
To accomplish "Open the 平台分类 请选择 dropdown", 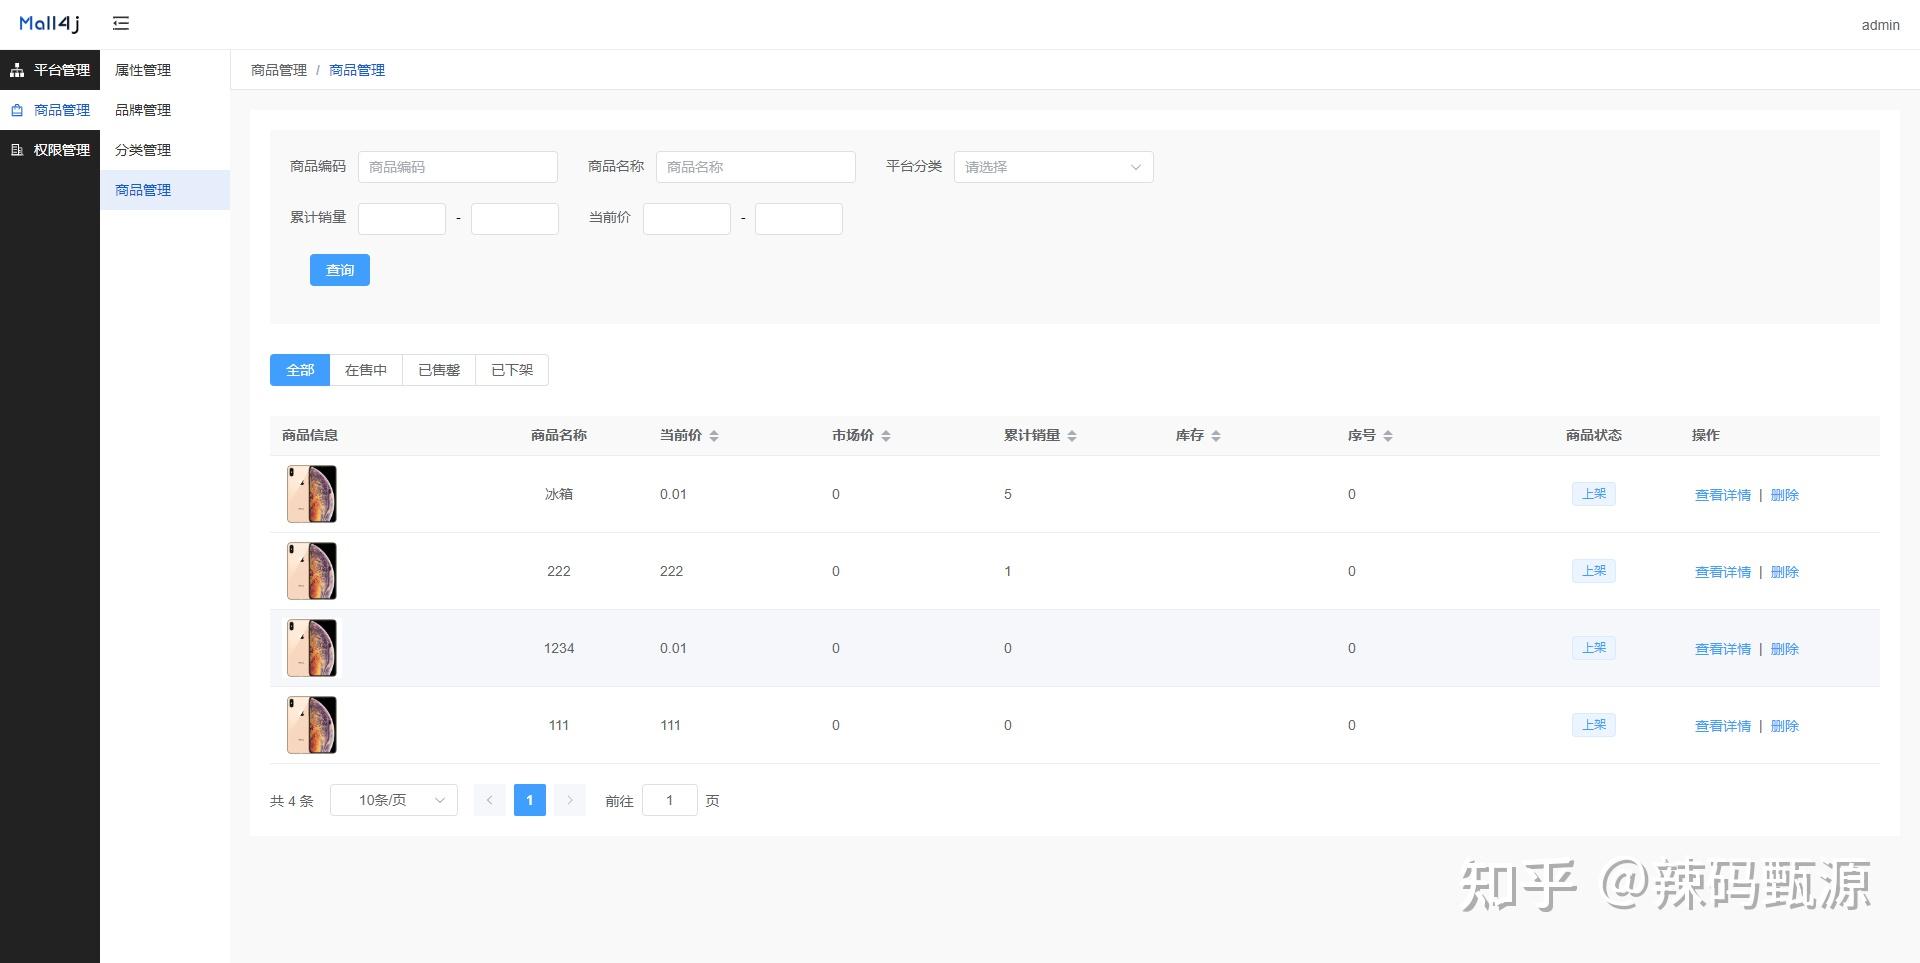I will pyautogui.click(x=1053, y=166).
